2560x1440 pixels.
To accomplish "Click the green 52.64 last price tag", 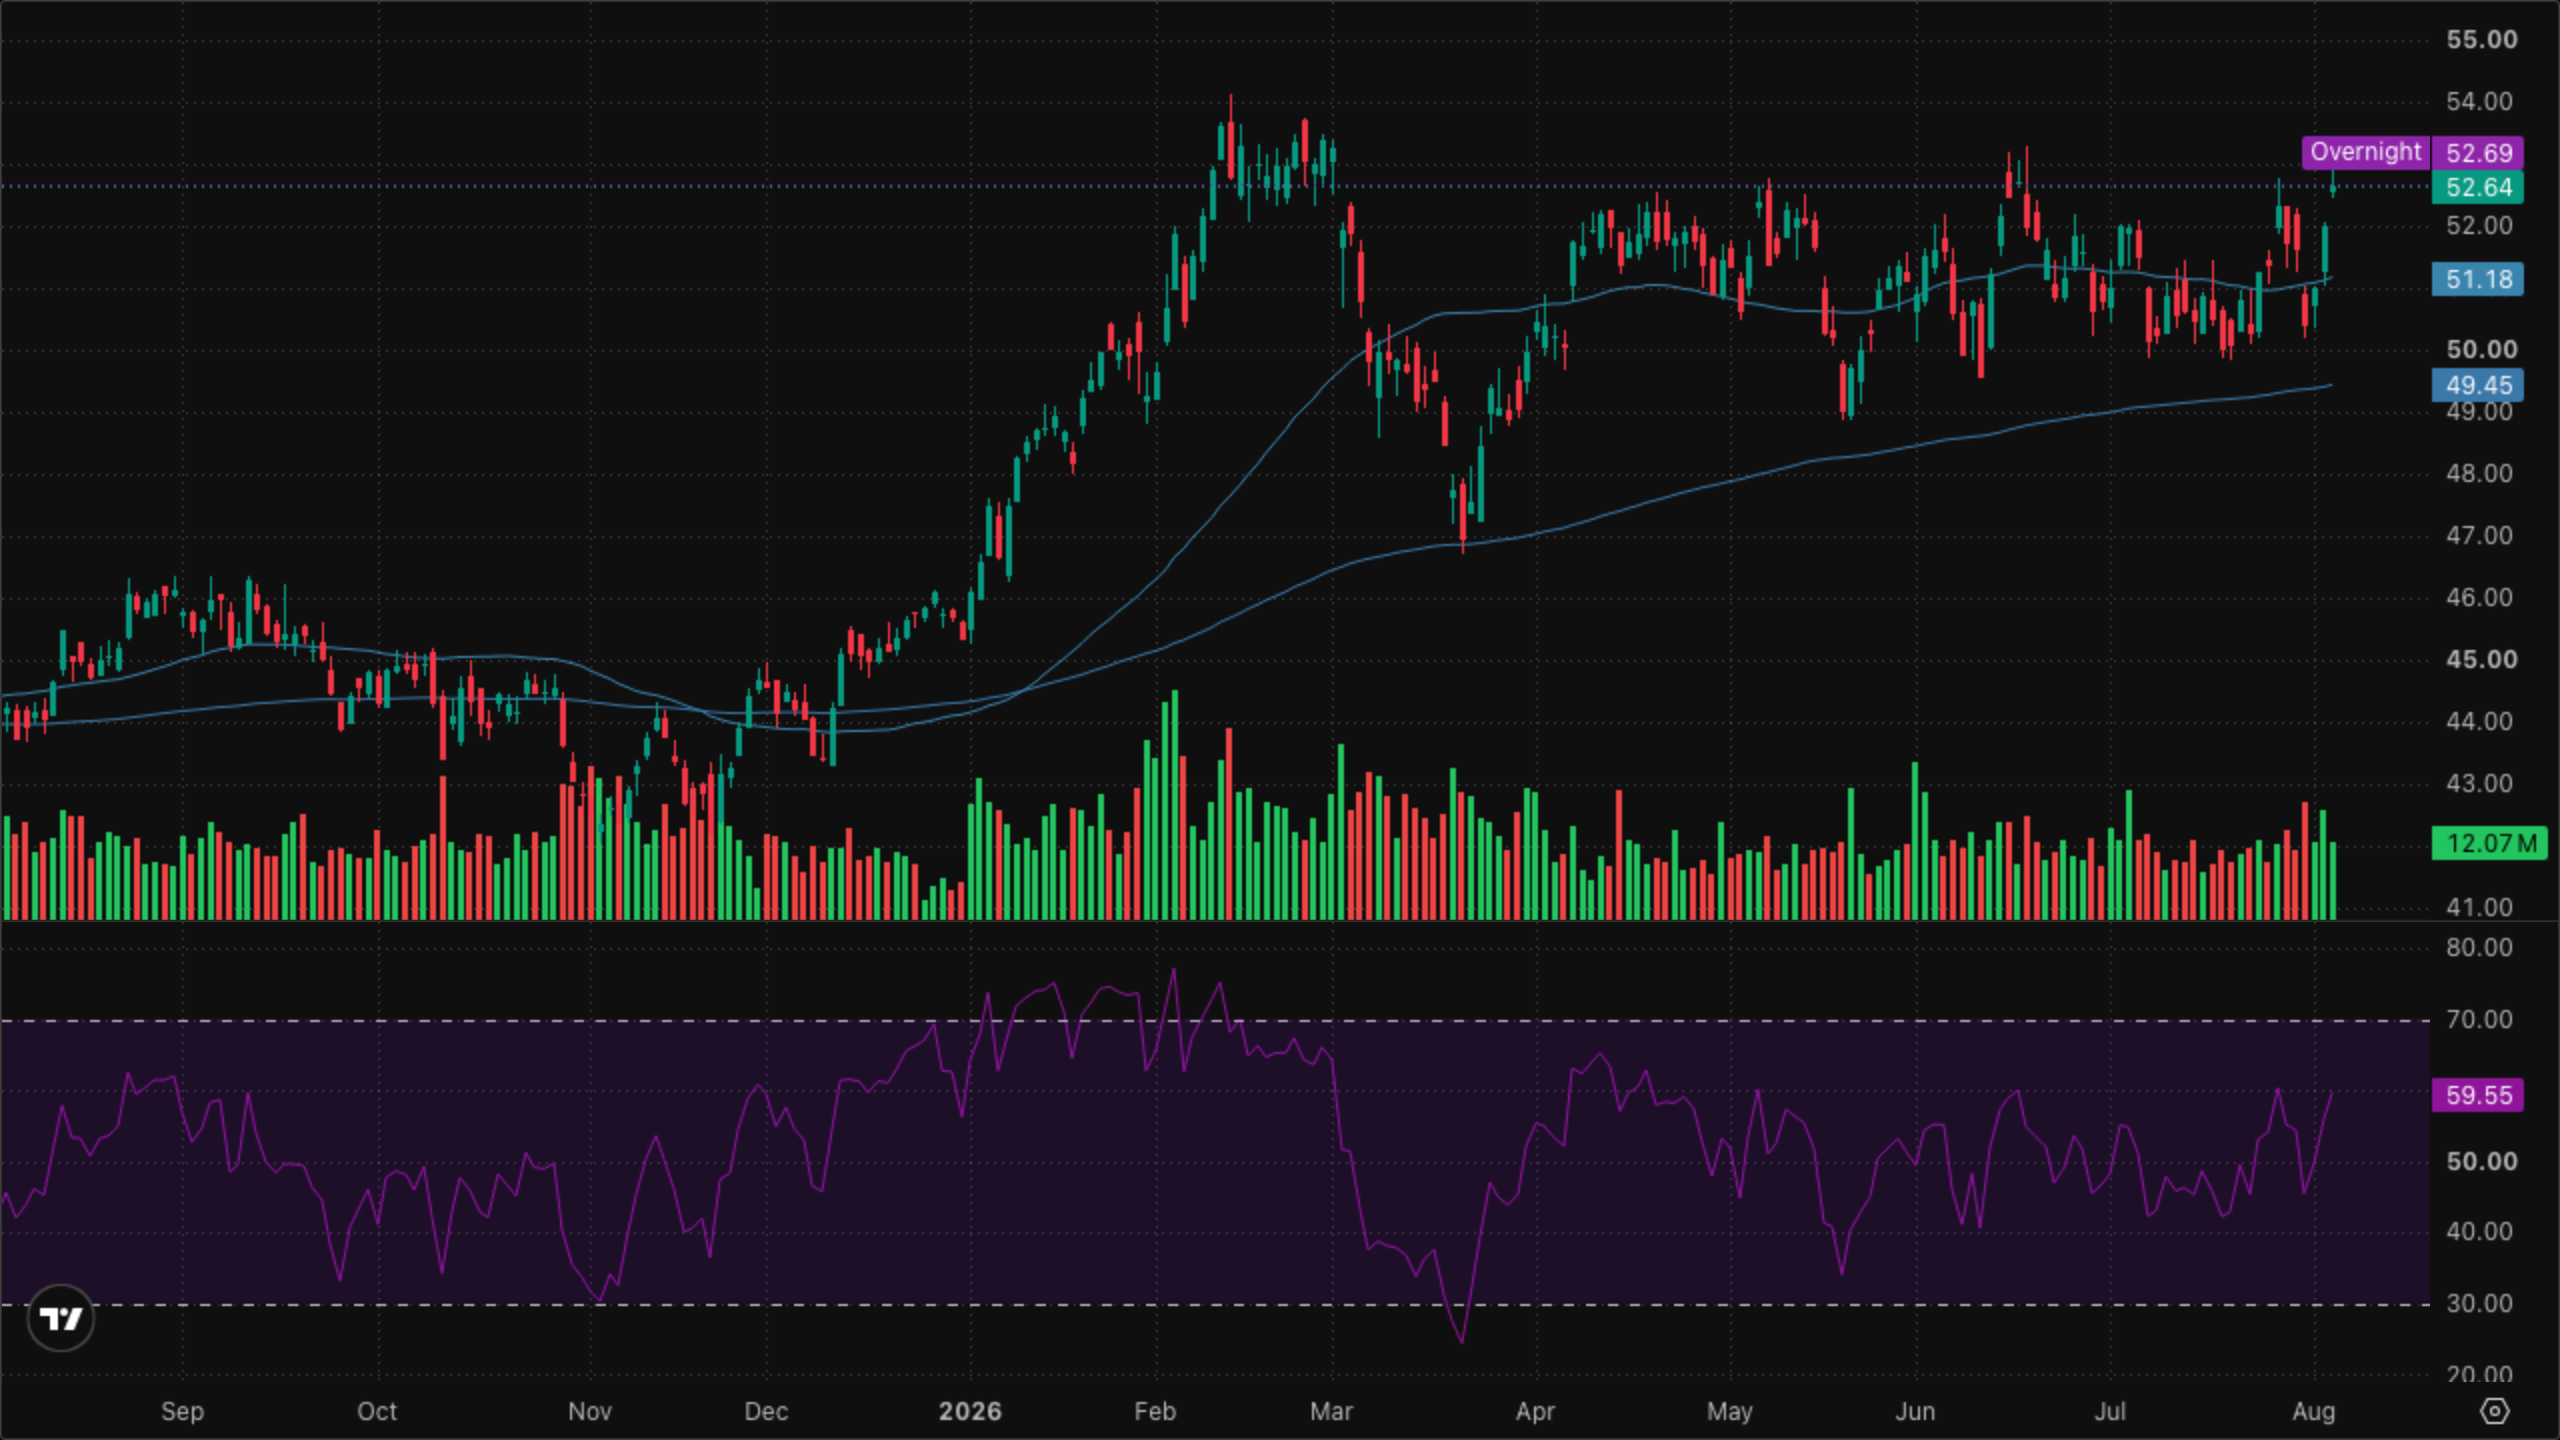I will (2479, 187).
